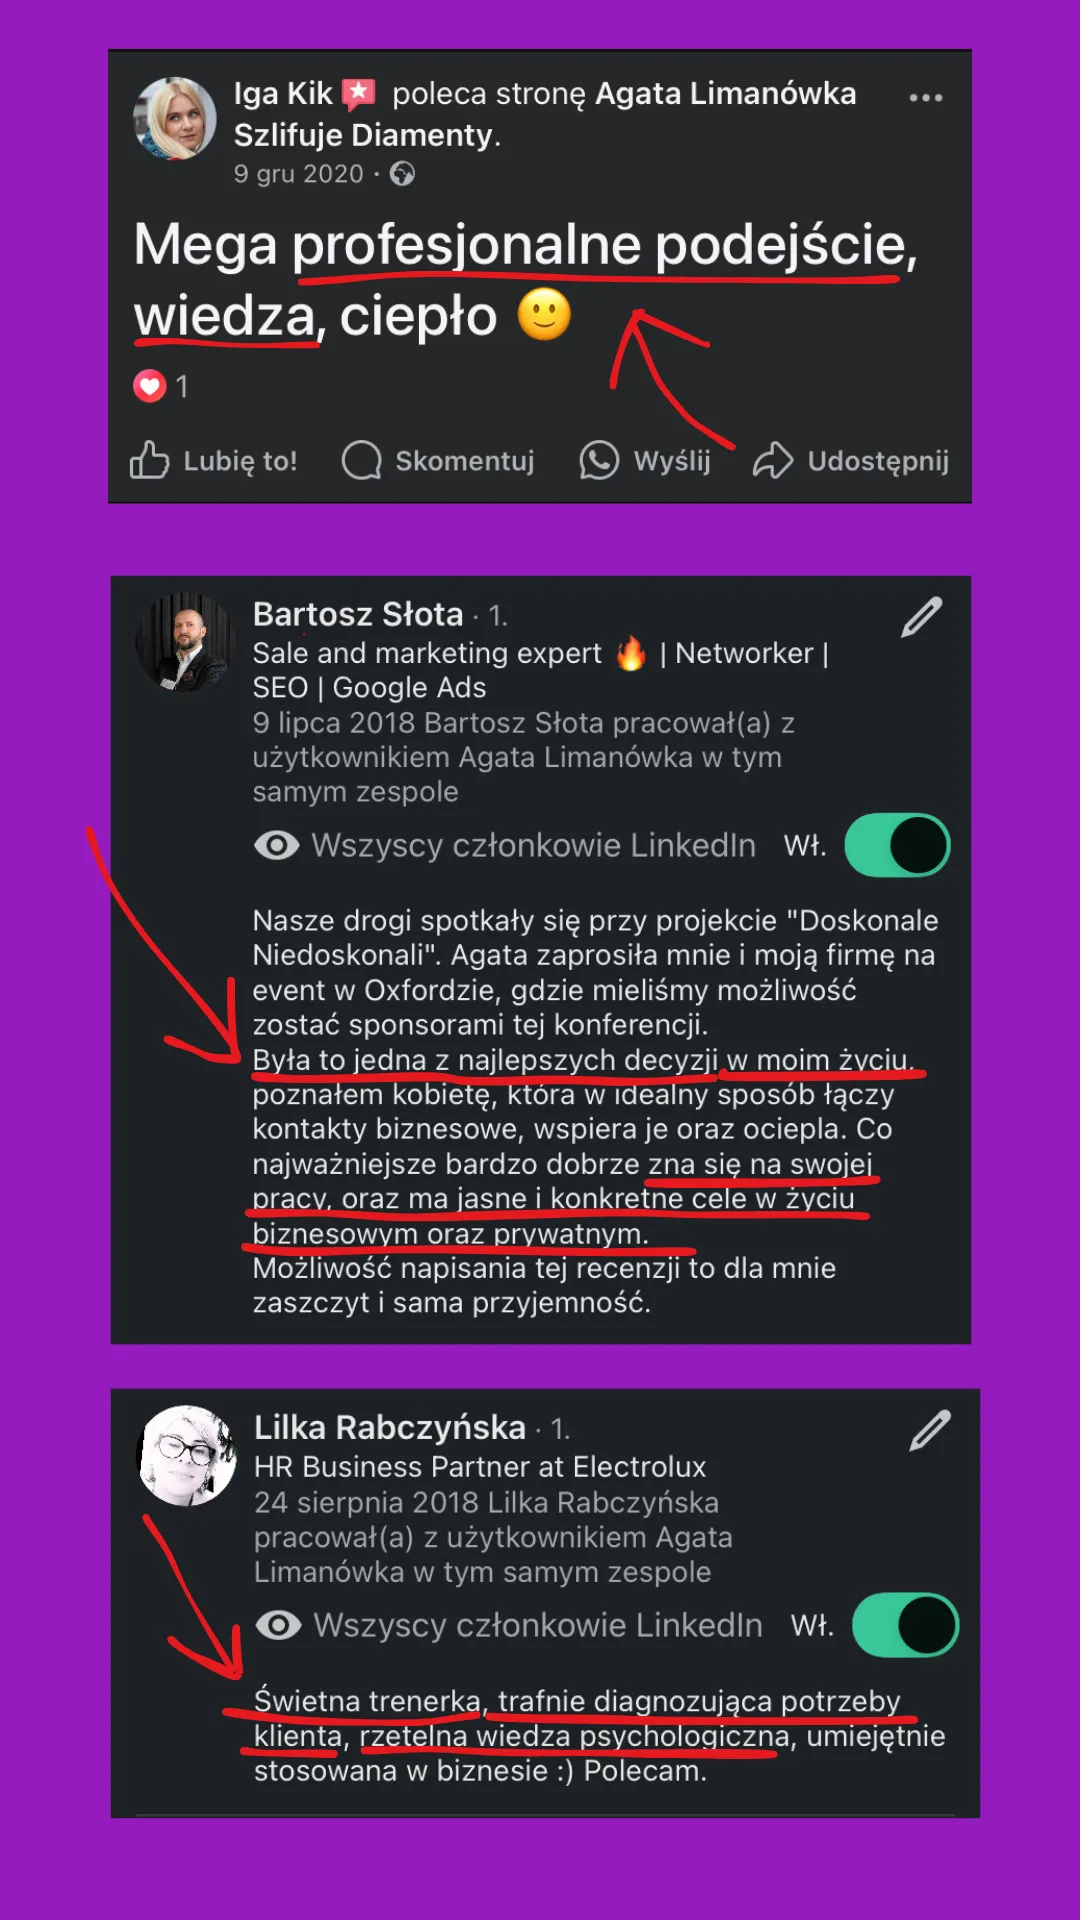Click Bartosz Słota's profile photo
The height and width of the screenshot is (1920, 1080).
pos(185,642)
